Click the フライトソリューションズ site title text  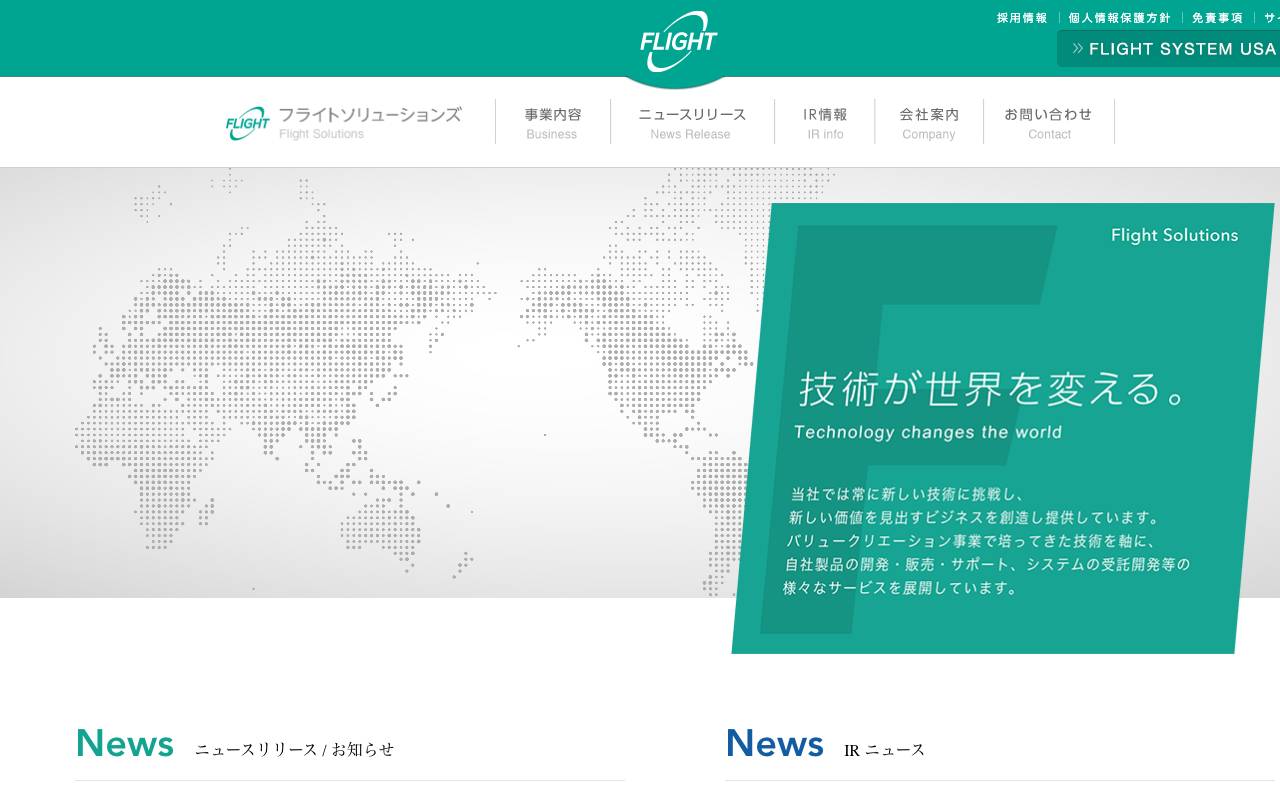[371, 114]
